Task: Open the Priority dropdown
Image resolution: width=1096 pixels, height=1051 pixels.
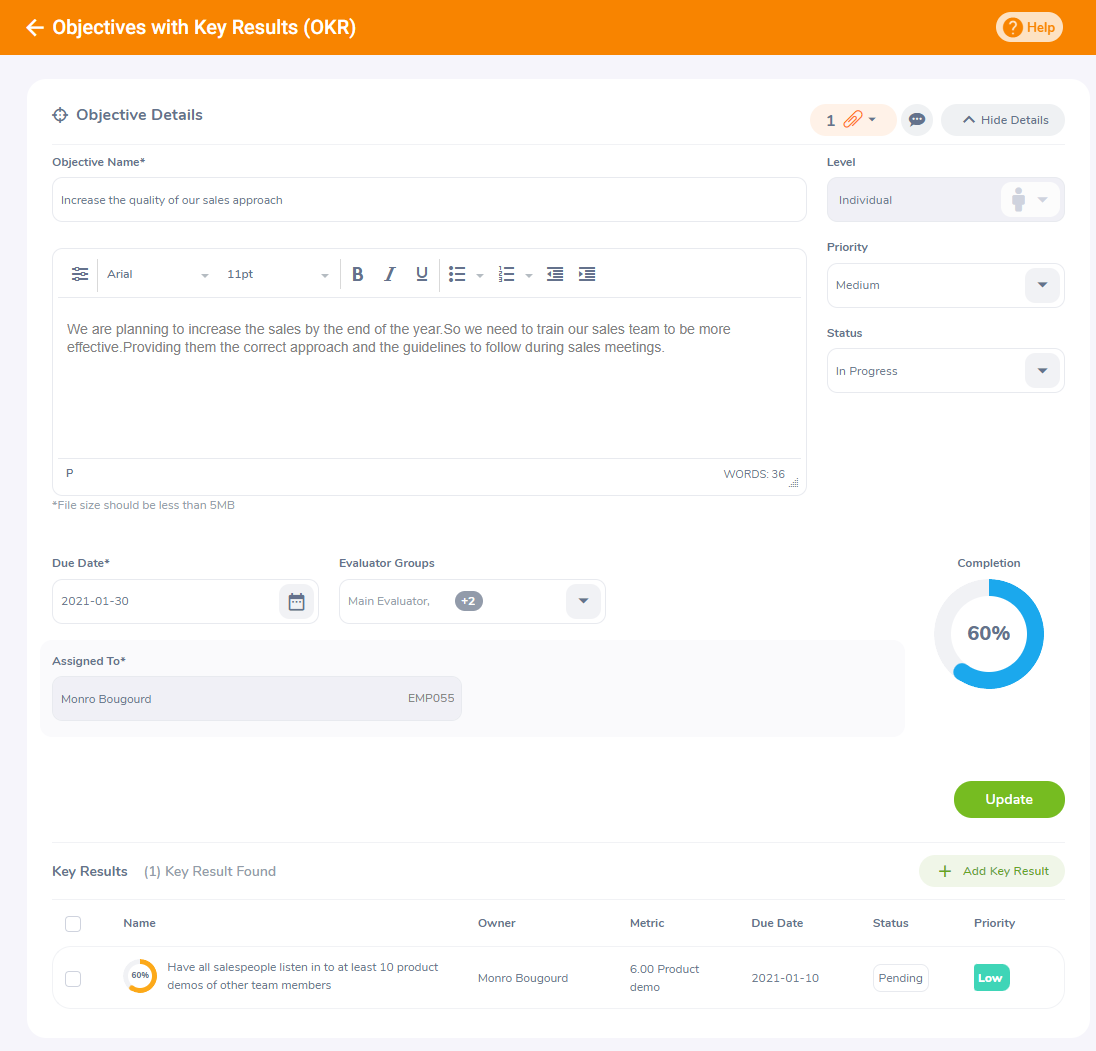Action: click(x=1042, y=285)
